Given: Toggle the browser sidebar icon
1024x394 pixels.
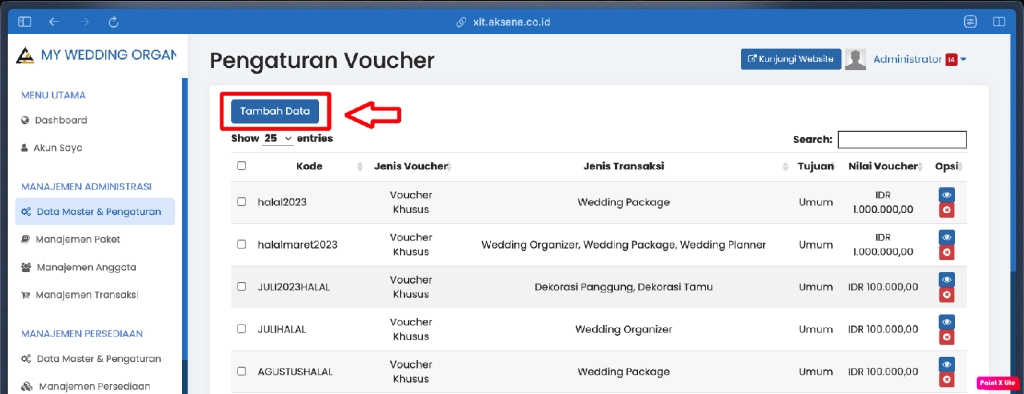Looking at the screenshot, I should 24,22.
